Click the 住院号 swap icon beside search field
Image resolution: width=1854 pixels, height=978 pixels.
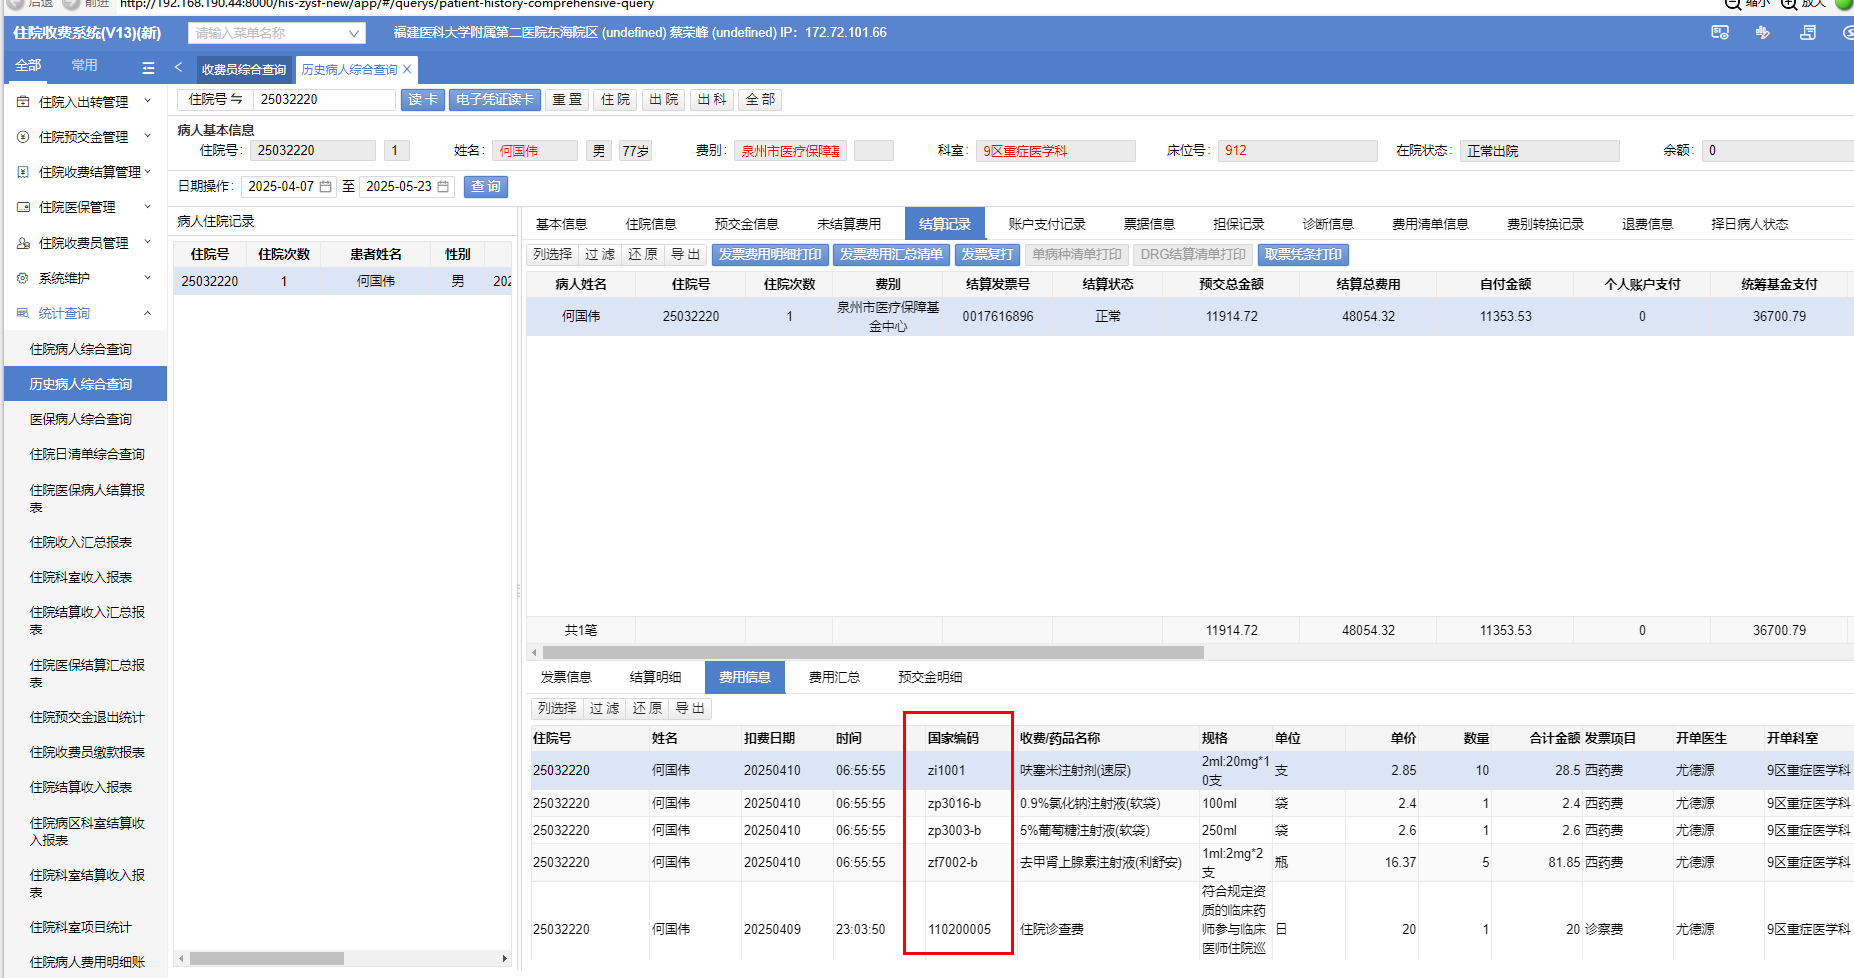click(x=237, y=99)
